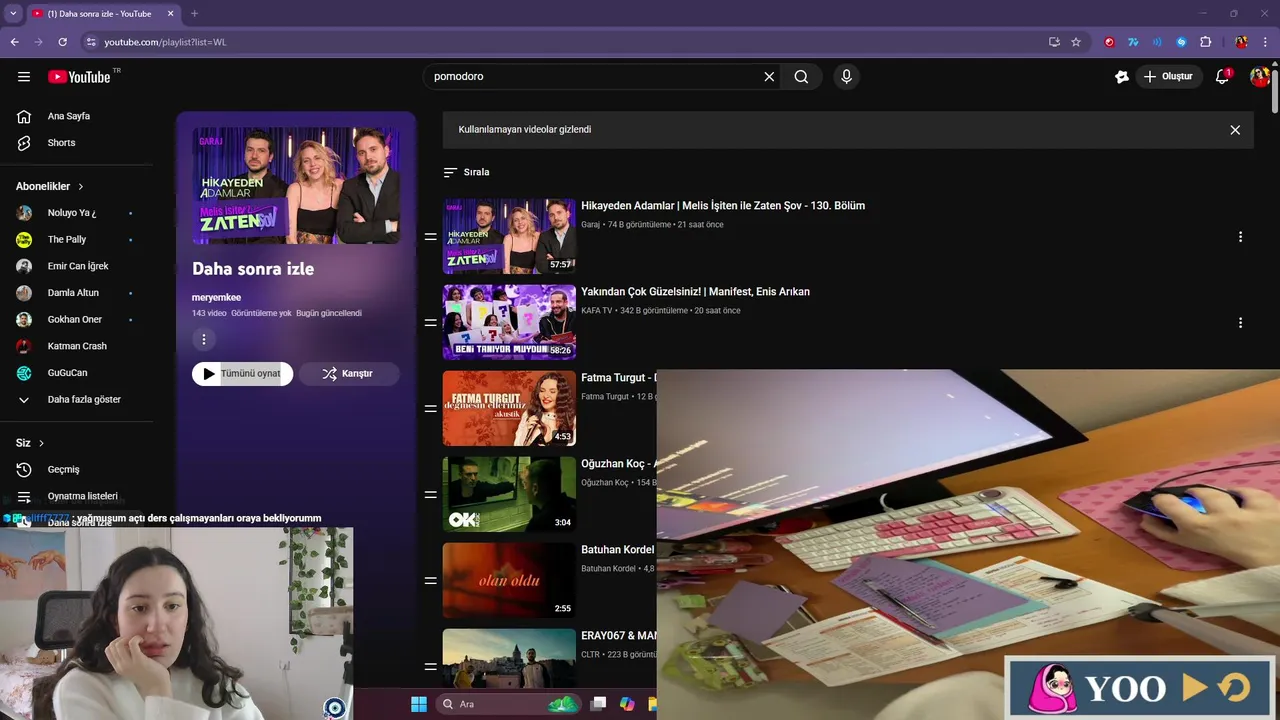Open the browser extensions puzzle menu
1280x720 pixels.
(1205, 42)
